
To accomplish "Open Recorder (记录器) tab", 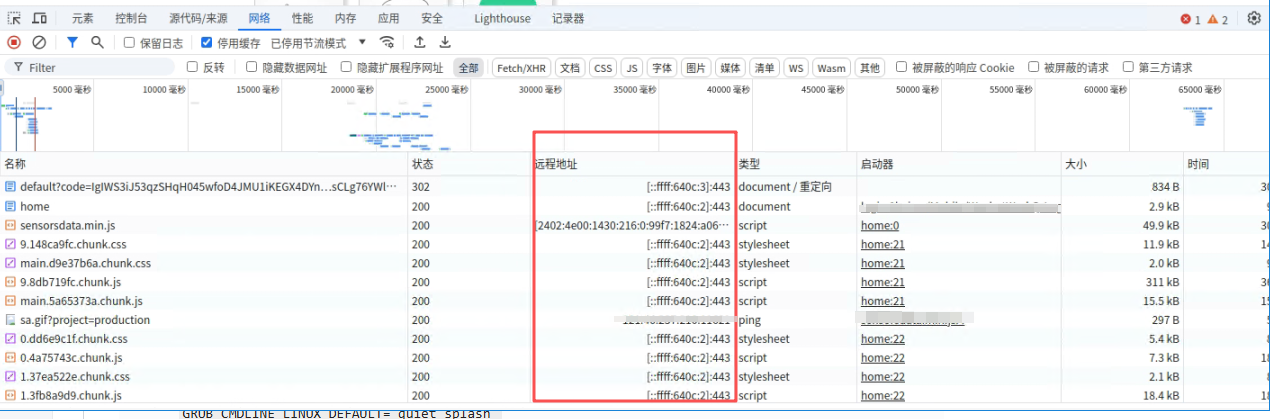I will tap(568, 18).
